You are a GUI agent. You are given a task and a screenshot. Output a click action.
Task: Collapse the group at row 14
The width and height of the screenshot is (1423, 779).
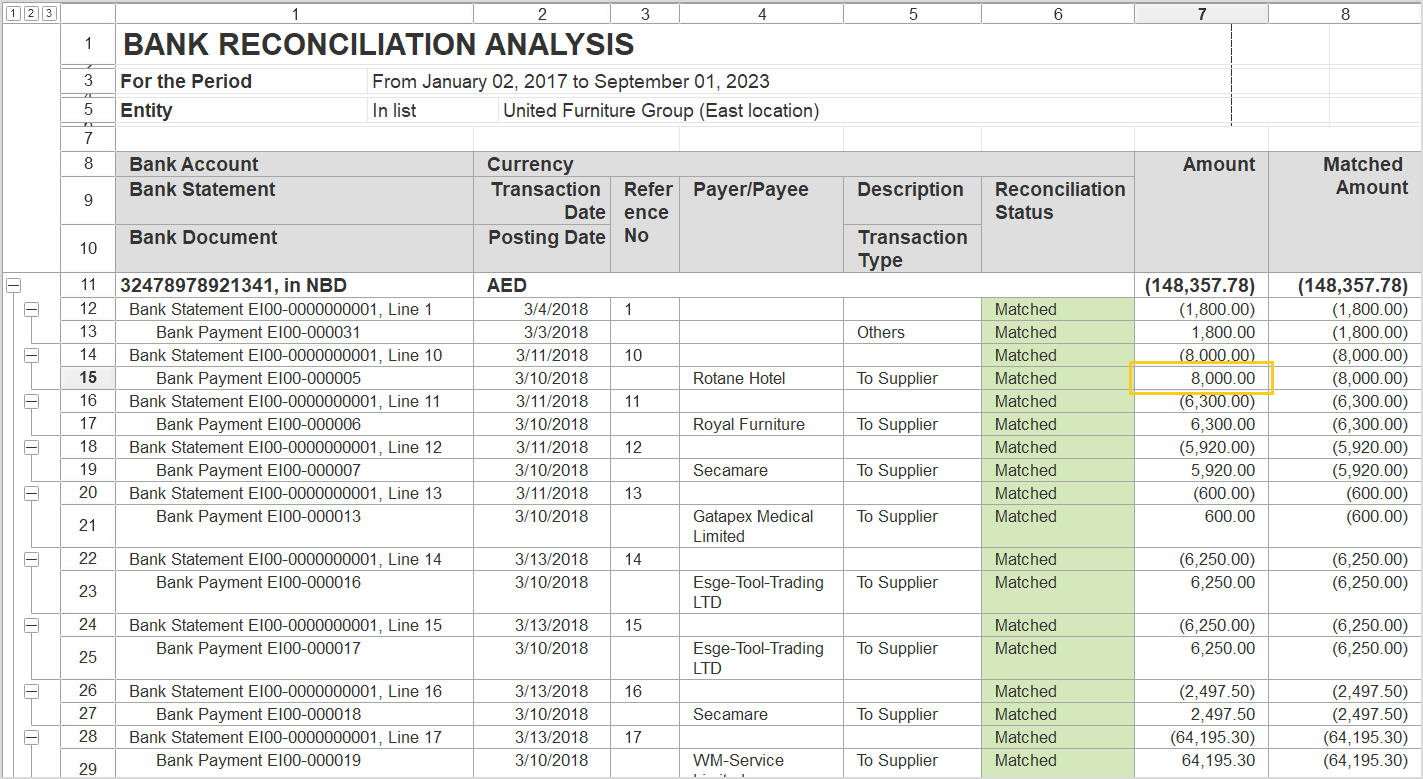[x=31, y=355]
